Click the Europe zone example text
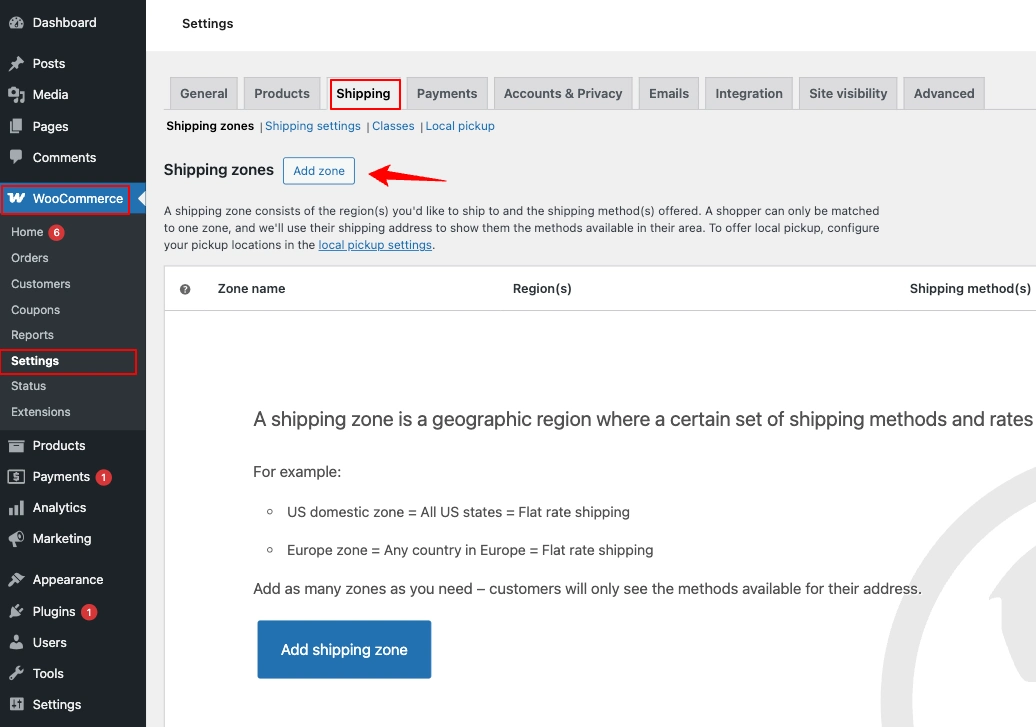 [470, 550]
